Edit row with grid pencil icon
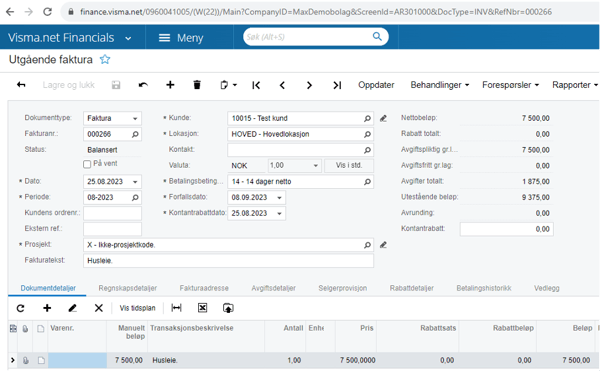Viewport: 600px width, 371px height. 73,308
